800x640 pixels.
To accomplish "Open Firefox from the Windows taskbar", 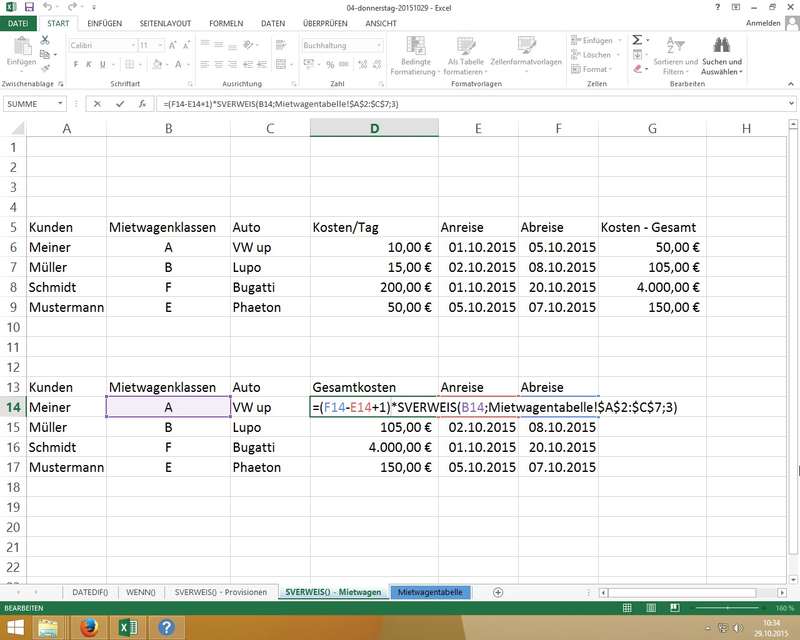I will coord(88,627).
